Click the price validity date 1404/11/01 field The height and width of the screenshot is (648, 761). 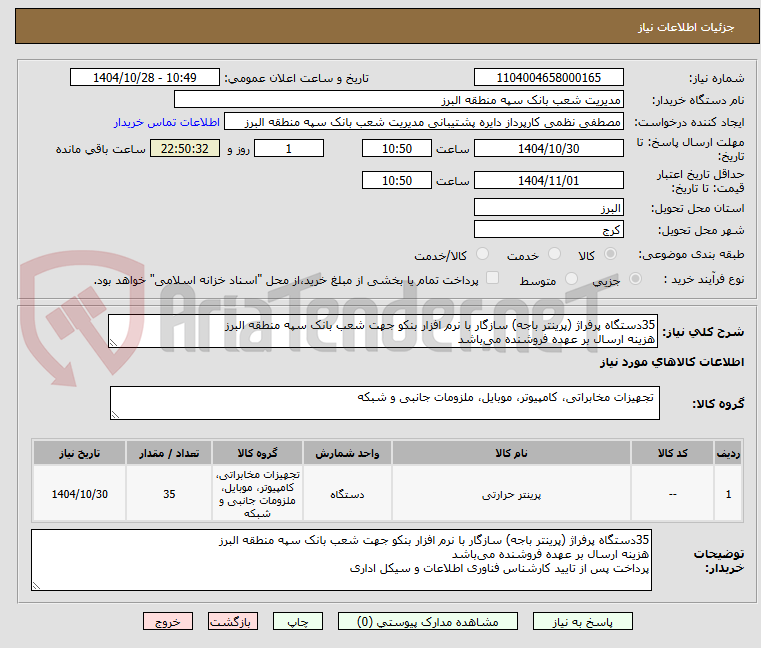tap(548, 181)
